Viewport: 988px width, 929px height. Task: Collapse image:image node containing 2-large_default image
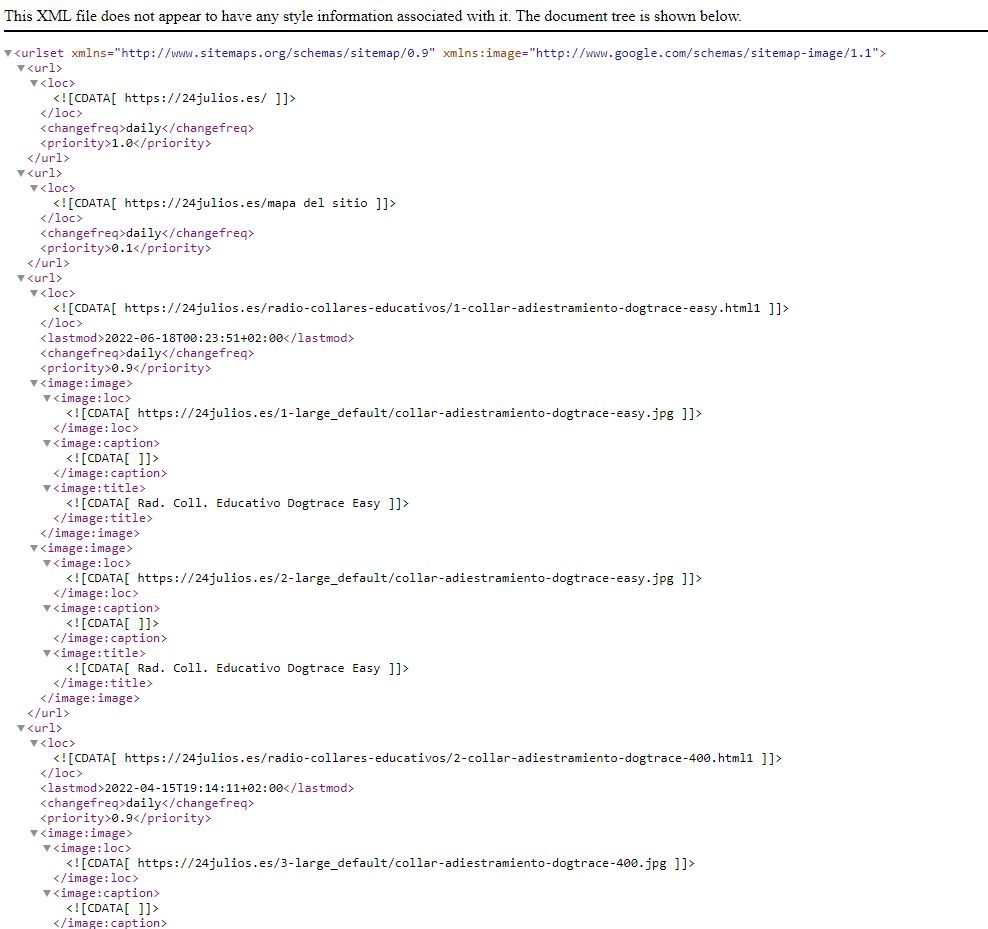click(x=34, y=548)
